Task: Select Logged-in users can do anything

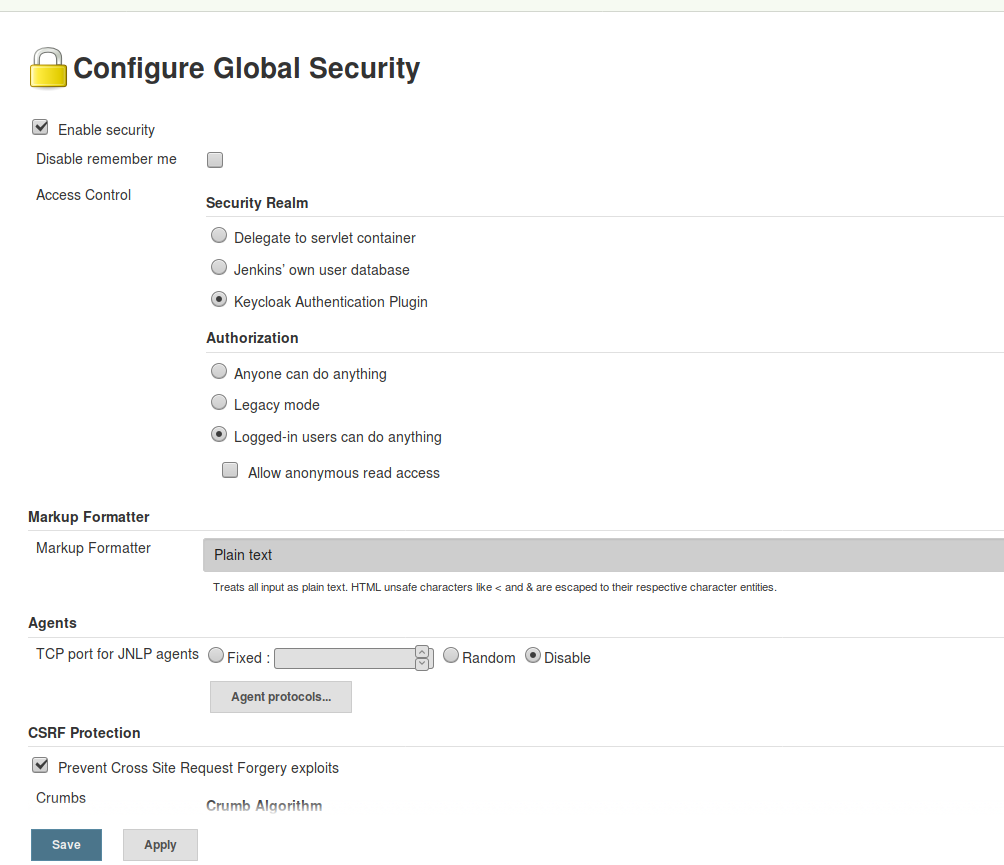Action: pyautogui.click(x=219, y=435)
